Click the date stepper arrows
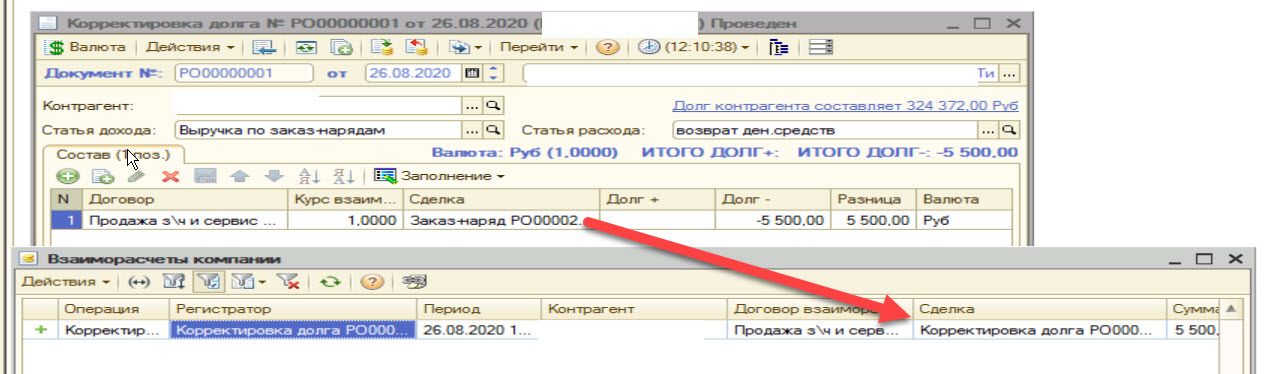Screen dimensions: 1265x374 coord(493,73)
